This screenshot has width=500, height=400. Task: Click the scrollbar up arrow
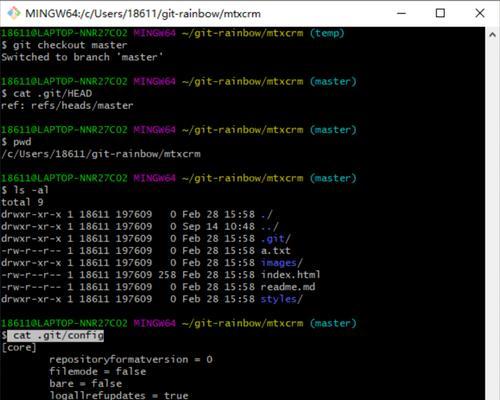click(x=492, y=35)
